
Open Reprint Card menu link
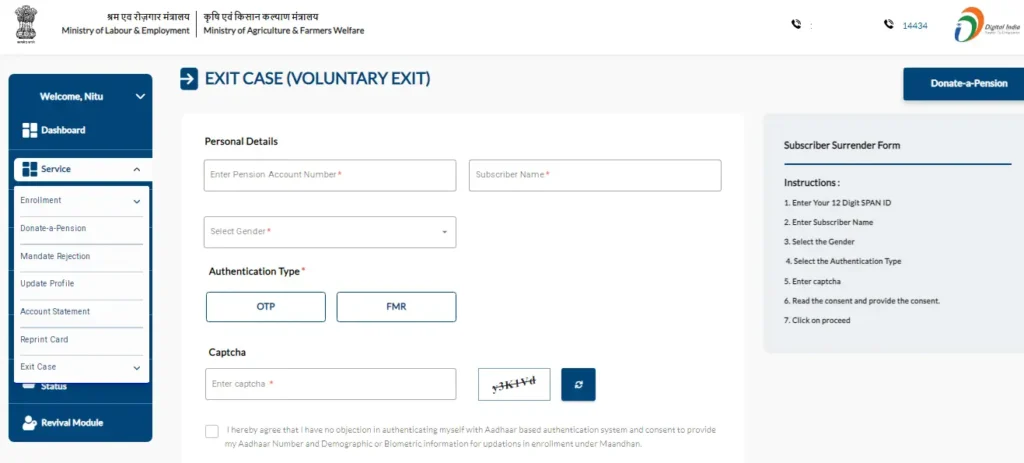click(x=44, y=340)
